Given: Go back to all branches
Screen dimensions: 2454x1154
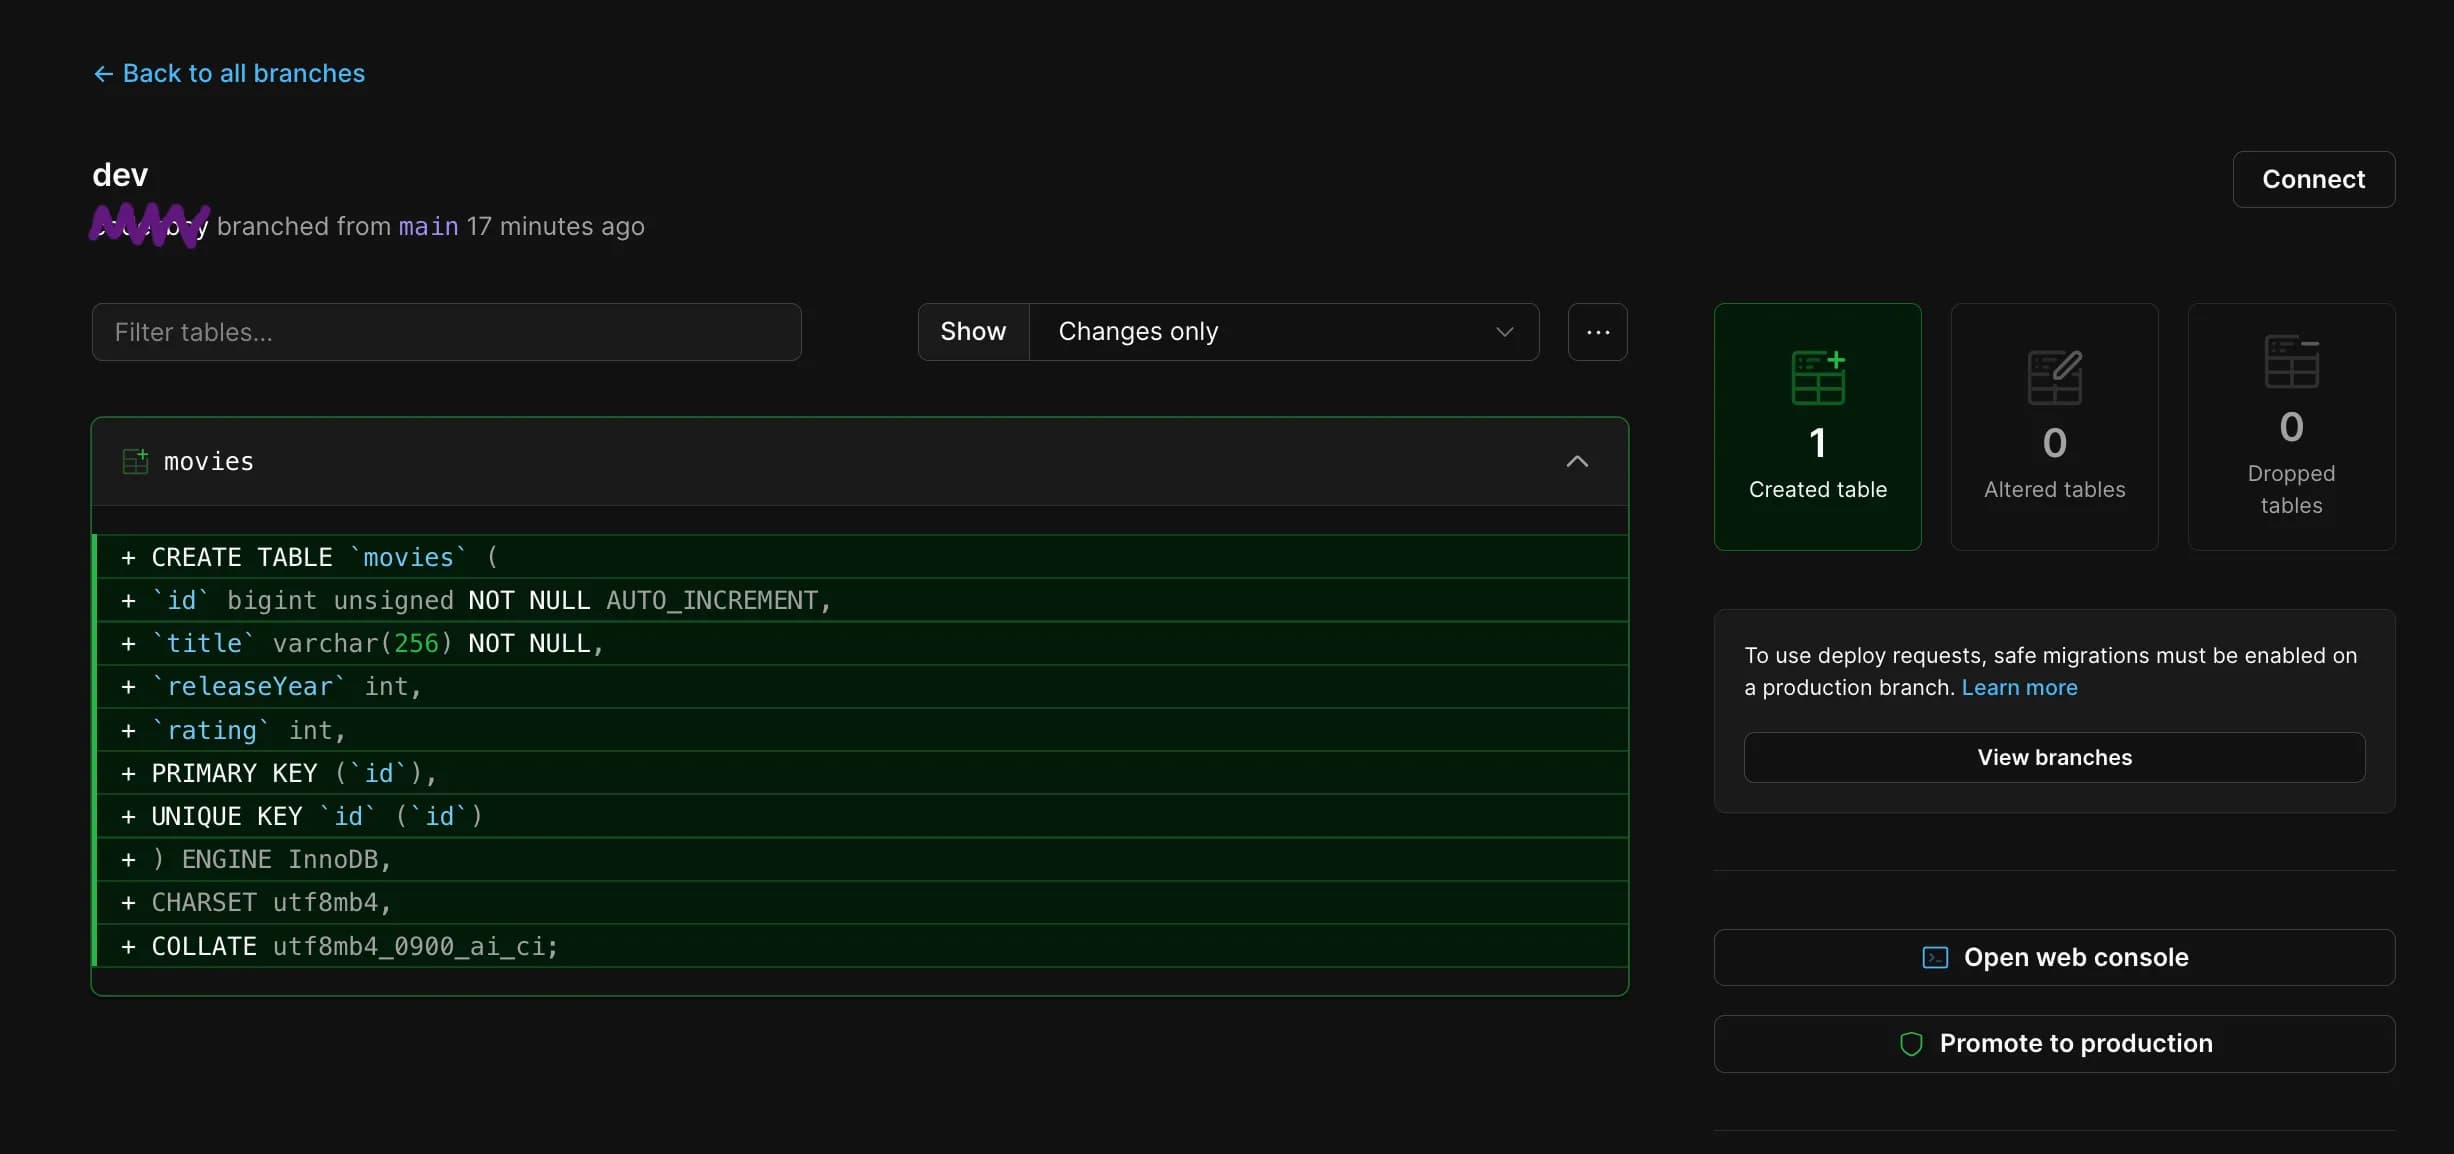Looking at the screenshot, I should [x=229, y=74].
